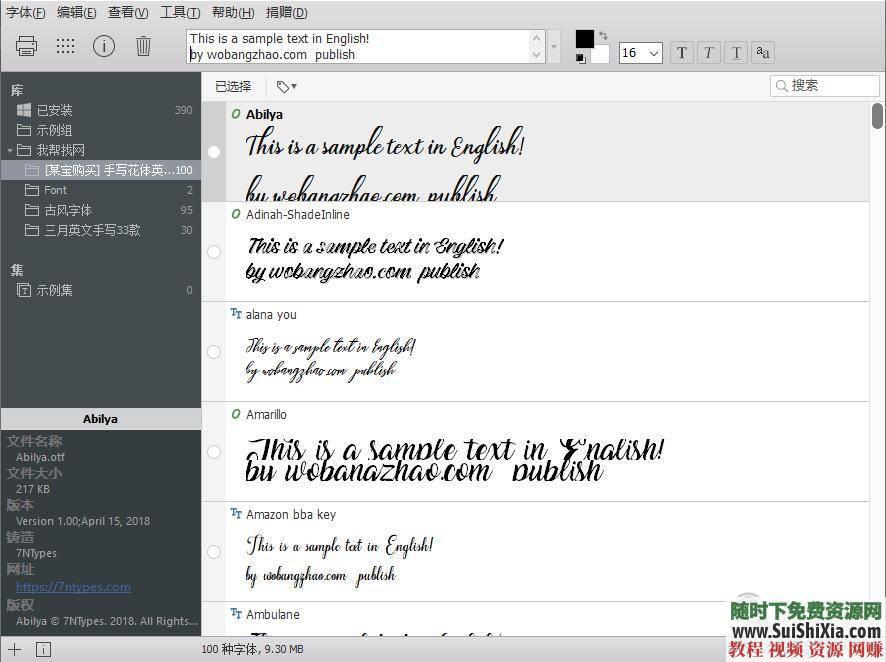Open the https://7ntypes.com link
886x662 pixels.
coord(73,586)
